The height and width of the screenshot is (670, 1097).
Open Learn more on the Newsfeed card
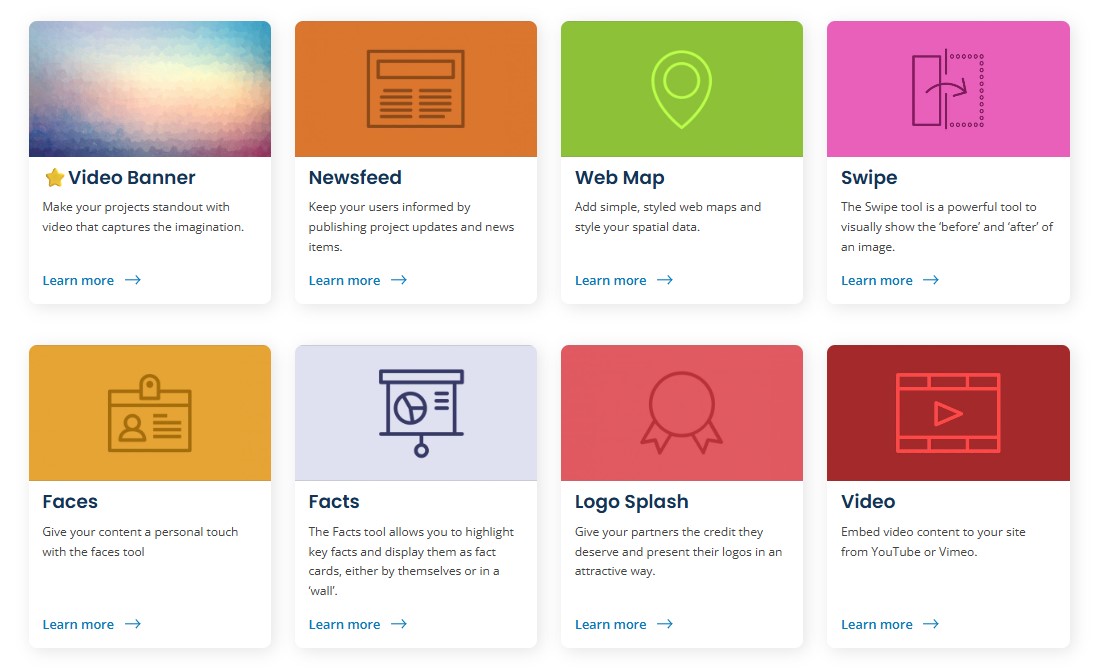click(x=344, y=280)
